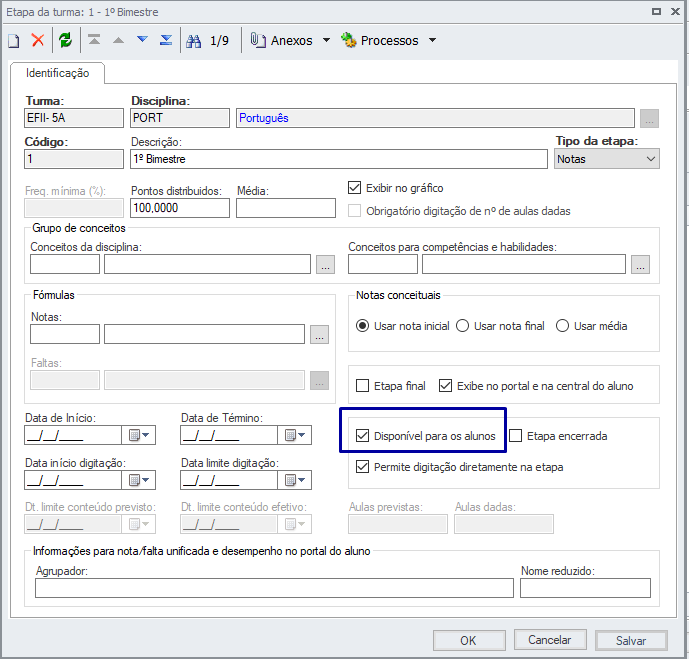This screenshot has height=659, width=689.
Task: Click Data início digitação date field
Action: point(73,480)
